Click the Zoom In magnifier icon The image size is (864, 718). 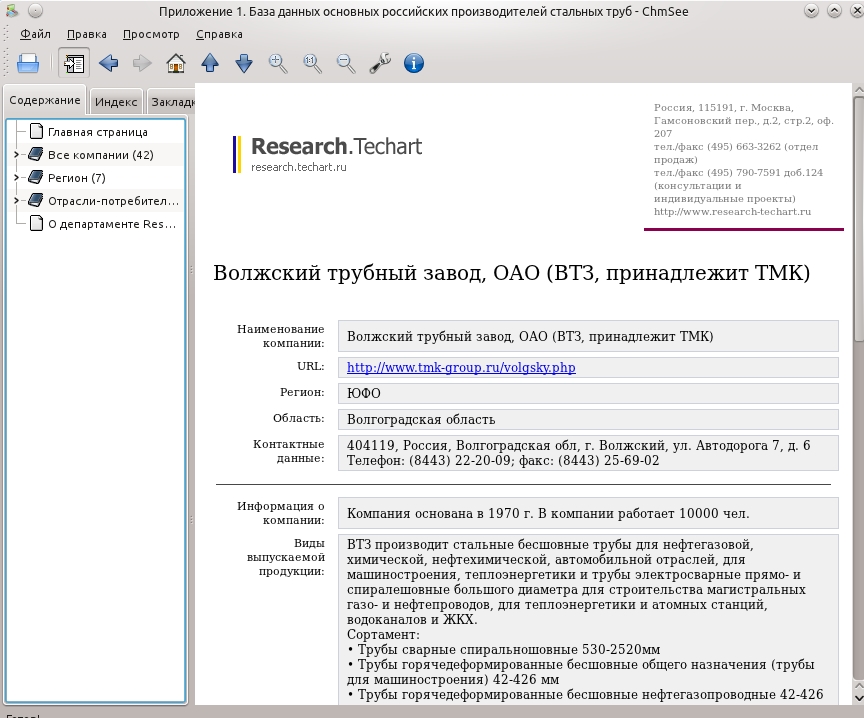coord(278,63)
